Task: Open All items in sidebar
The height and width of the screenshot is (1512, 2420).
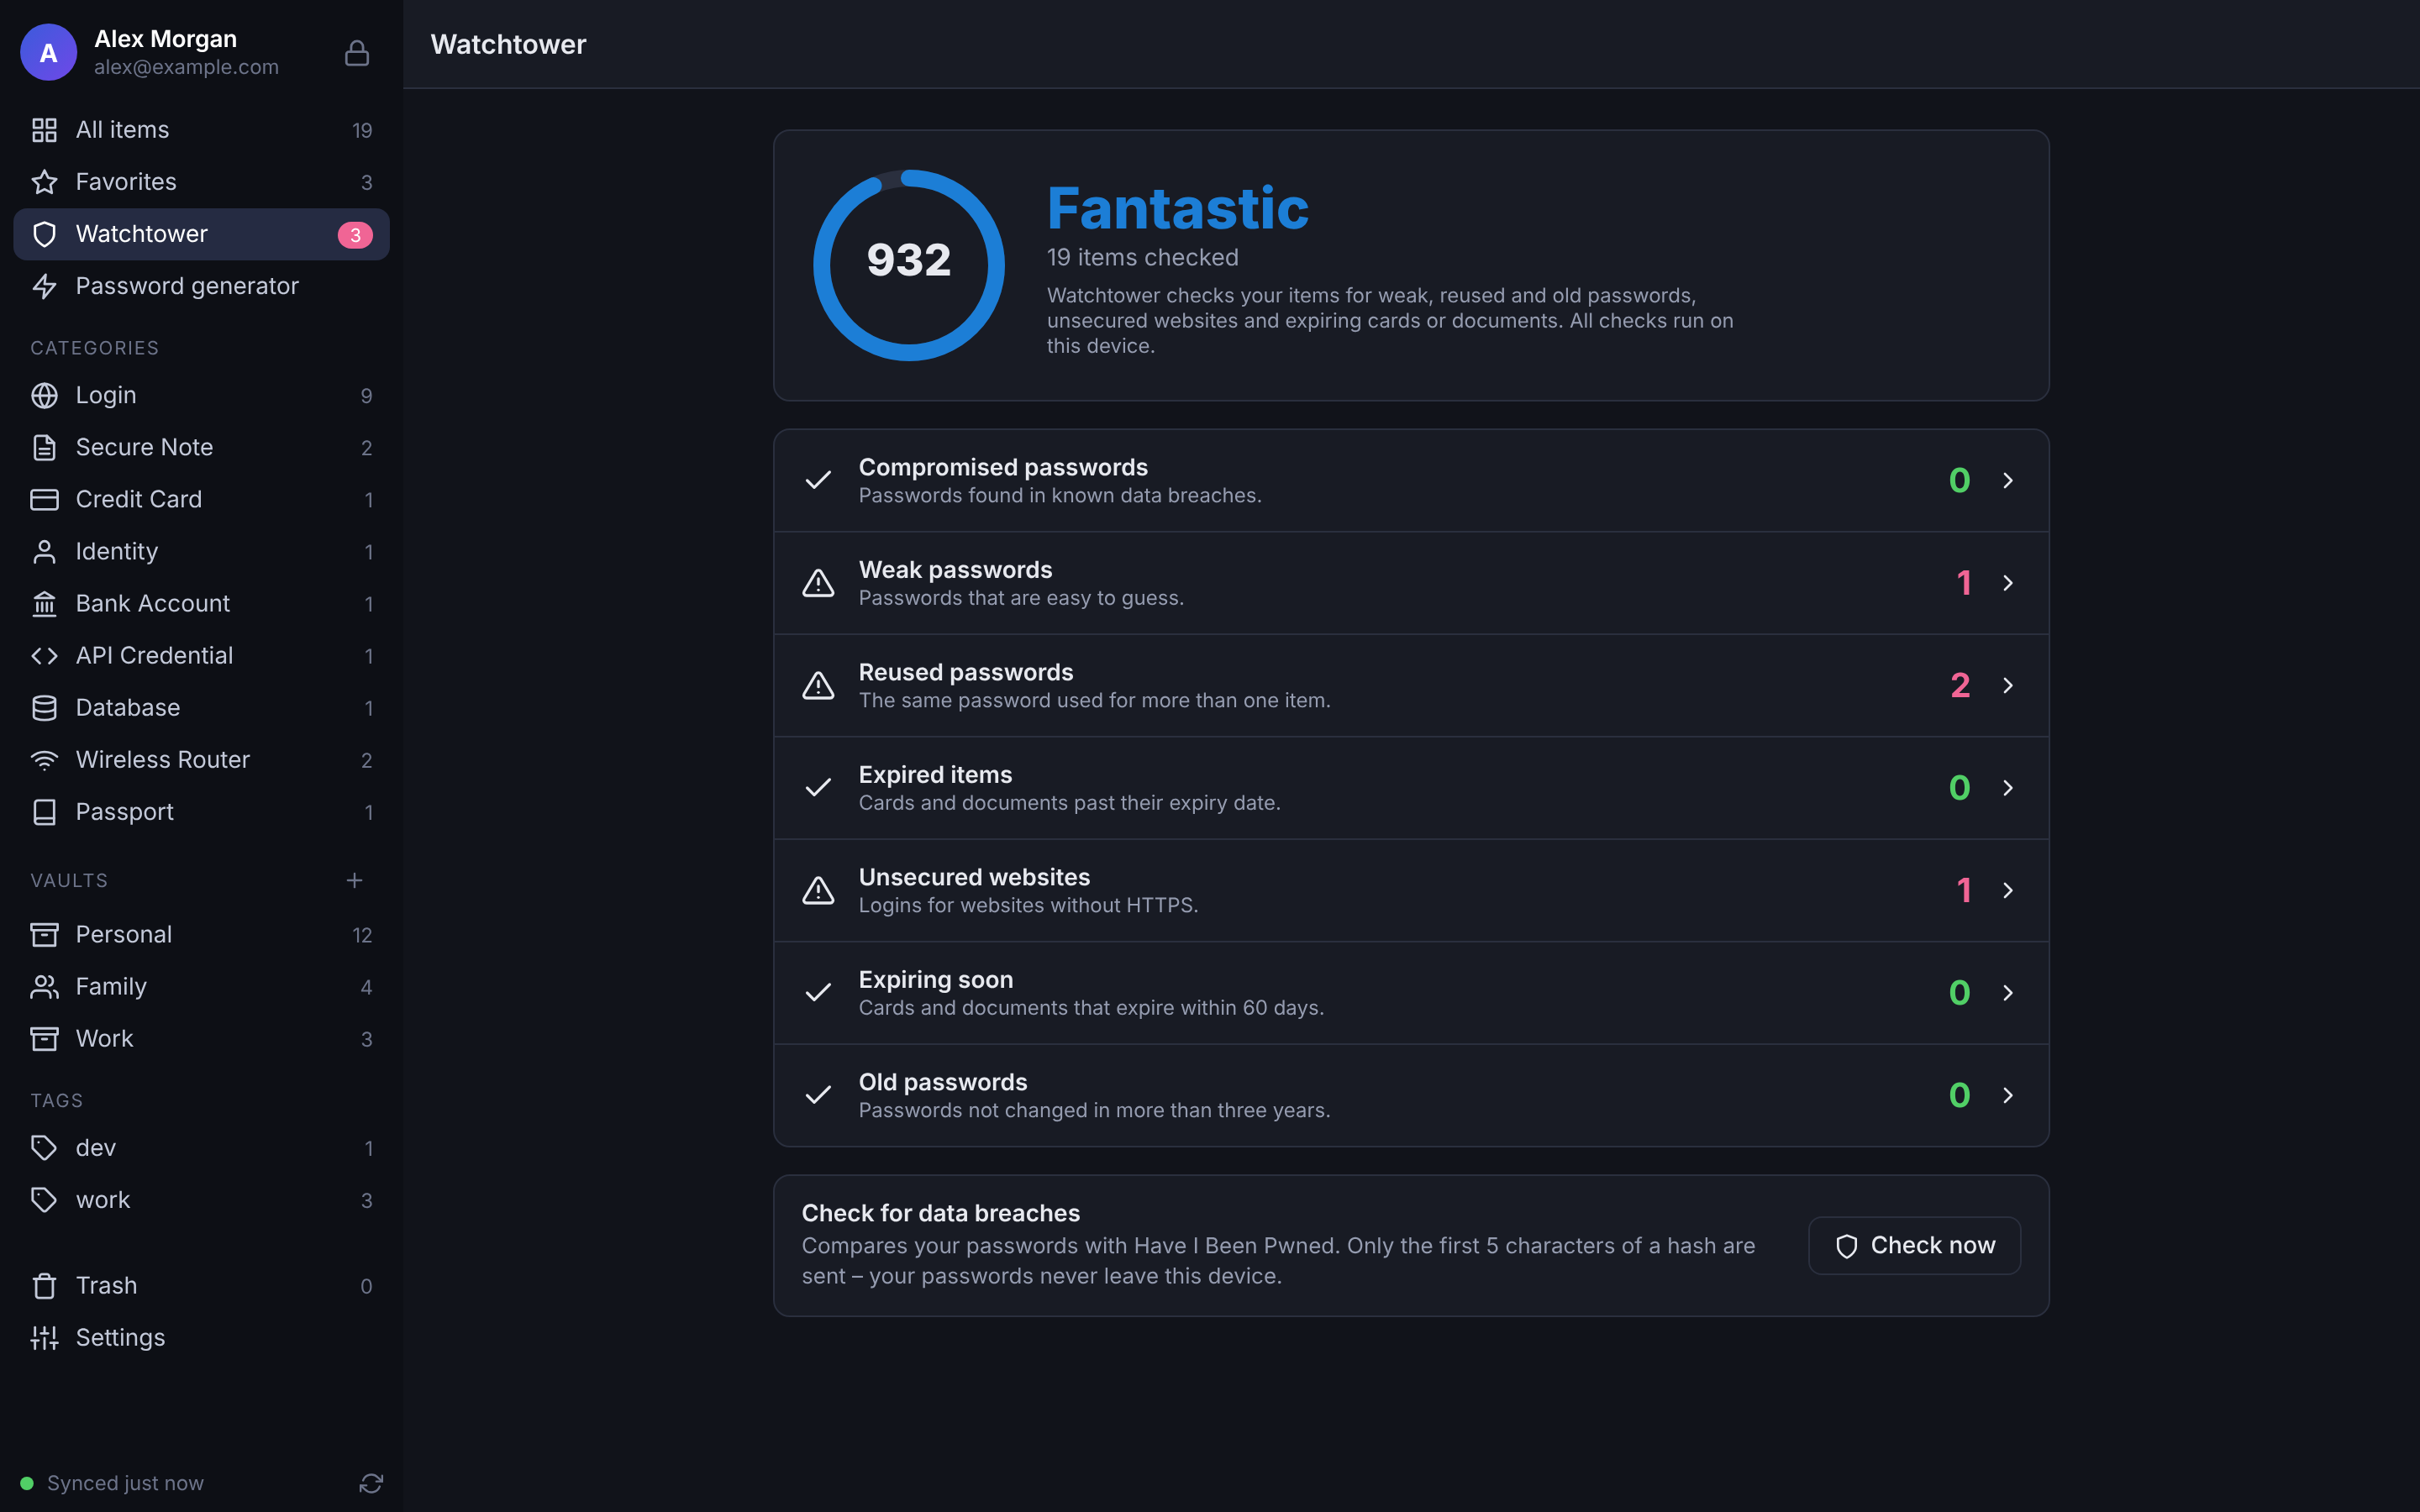Action: (x=201, y=130)
